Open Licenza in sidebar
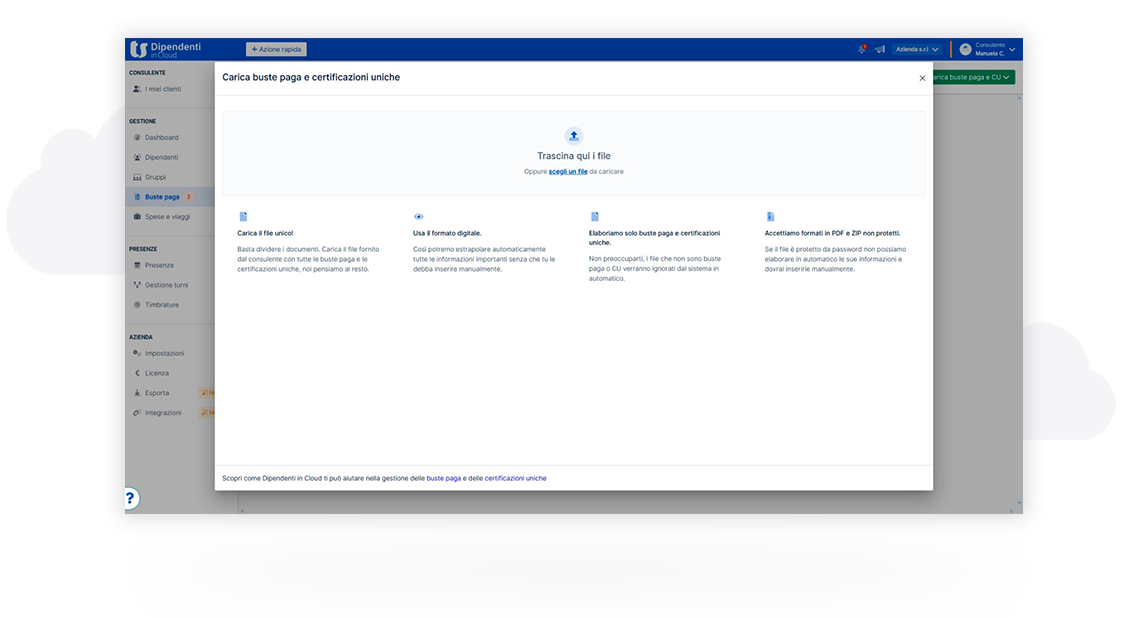 pos(157,373)
